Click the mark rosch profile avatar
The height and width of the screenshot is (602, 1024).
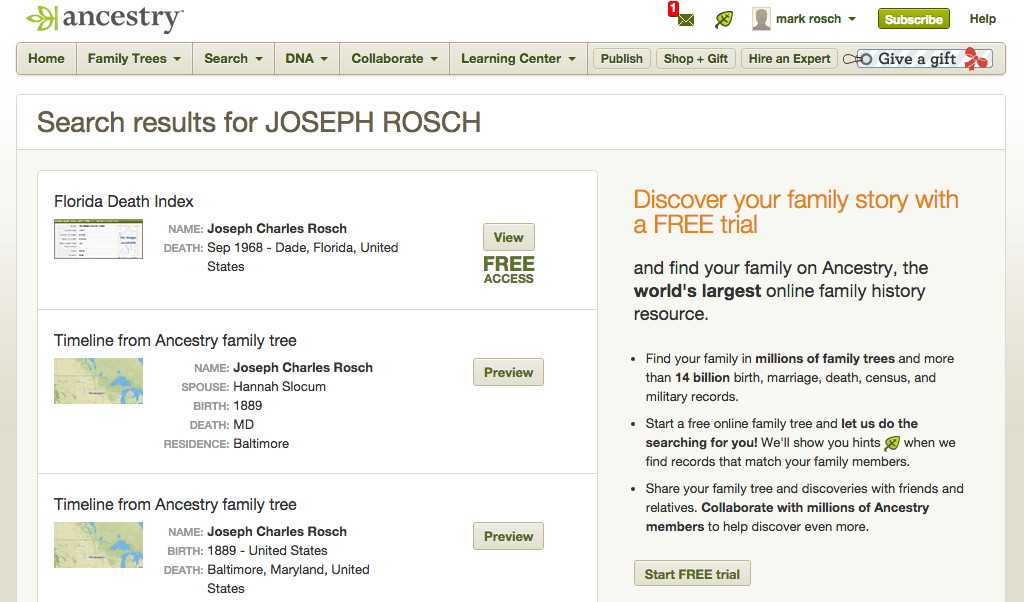[761, 19]
